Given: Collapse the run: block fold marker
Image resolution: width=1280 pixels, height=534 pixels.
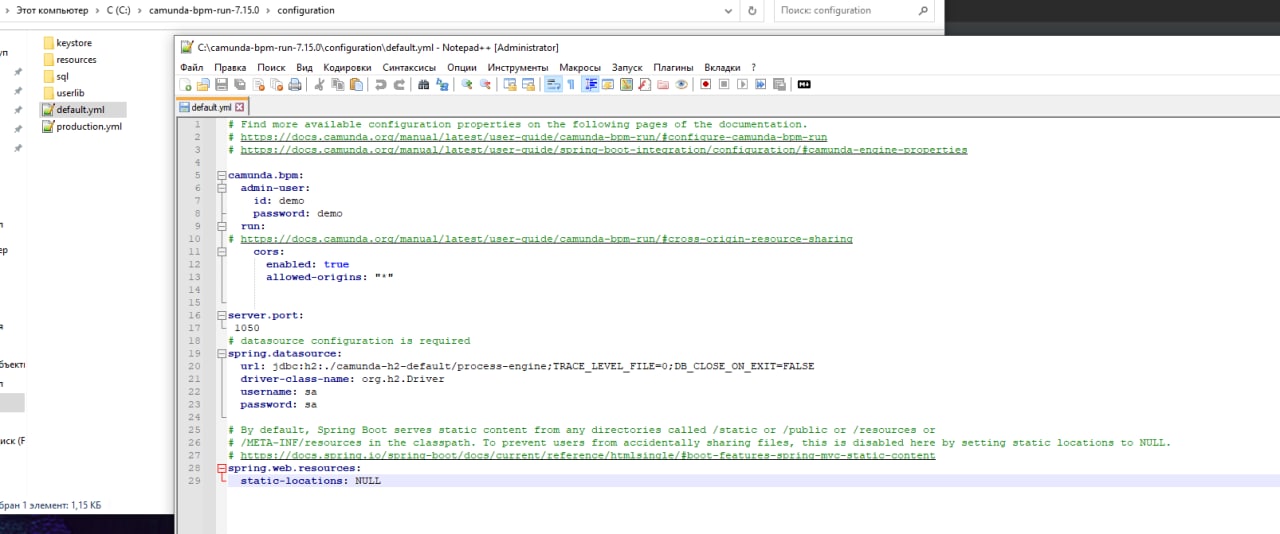Looking at the screenshot, I should pyautogui.click(x=221, y=226).
